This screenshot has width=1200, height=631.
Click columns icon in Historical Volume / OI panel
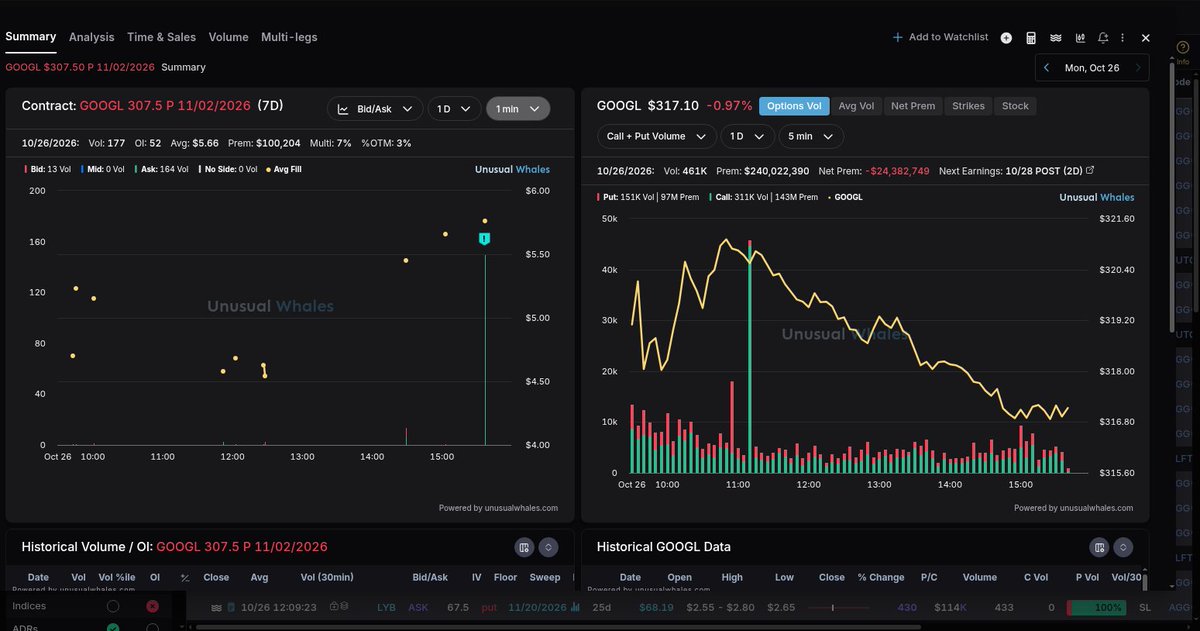tap(523, 547)
